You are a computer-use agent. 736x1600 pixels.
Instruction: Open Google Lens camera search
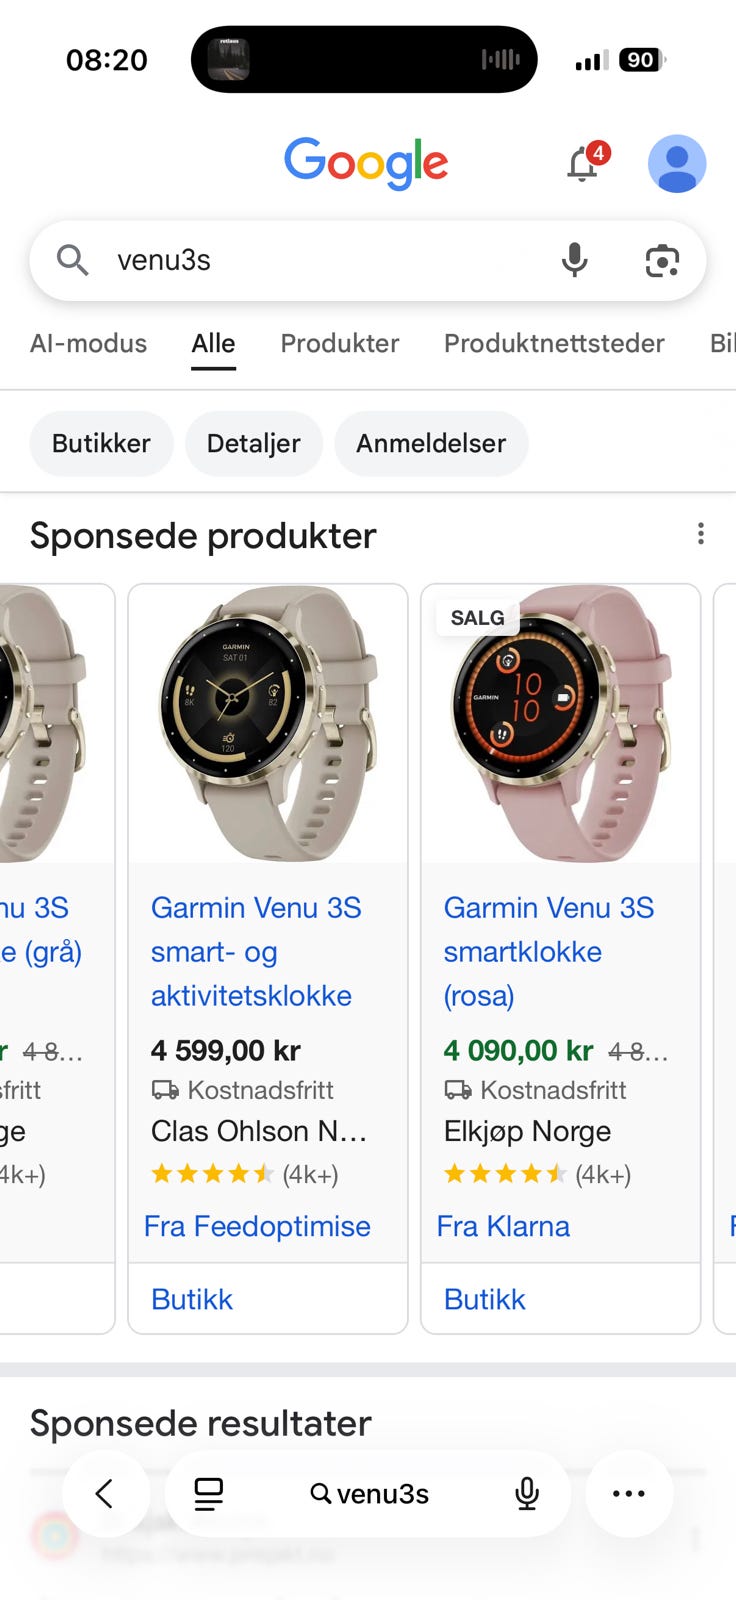point(662,260)
